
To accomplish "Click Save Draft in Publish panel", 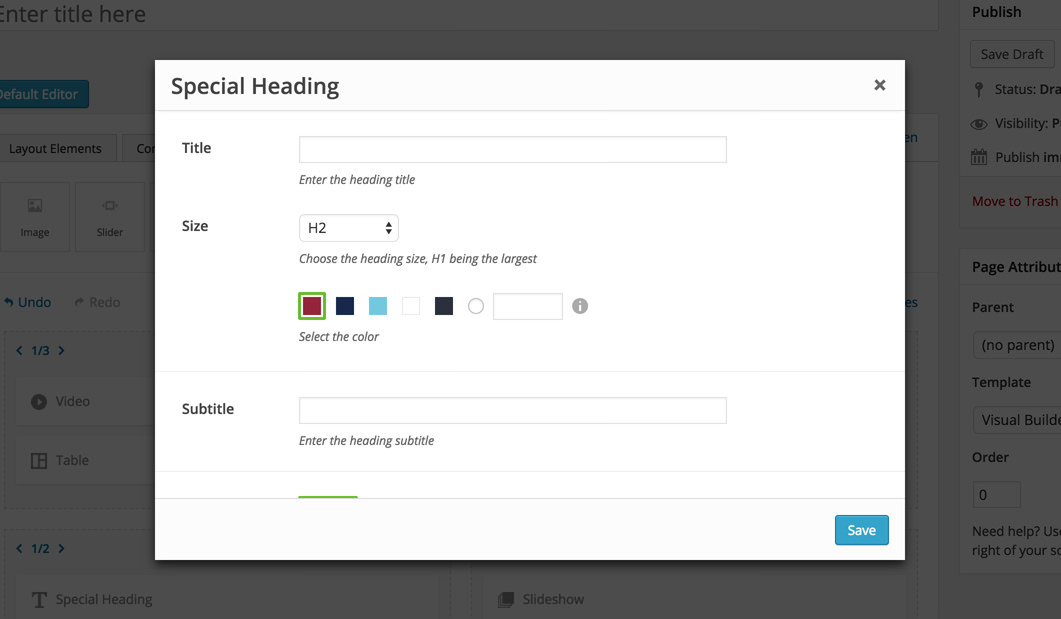I will tap(1012, 54).
